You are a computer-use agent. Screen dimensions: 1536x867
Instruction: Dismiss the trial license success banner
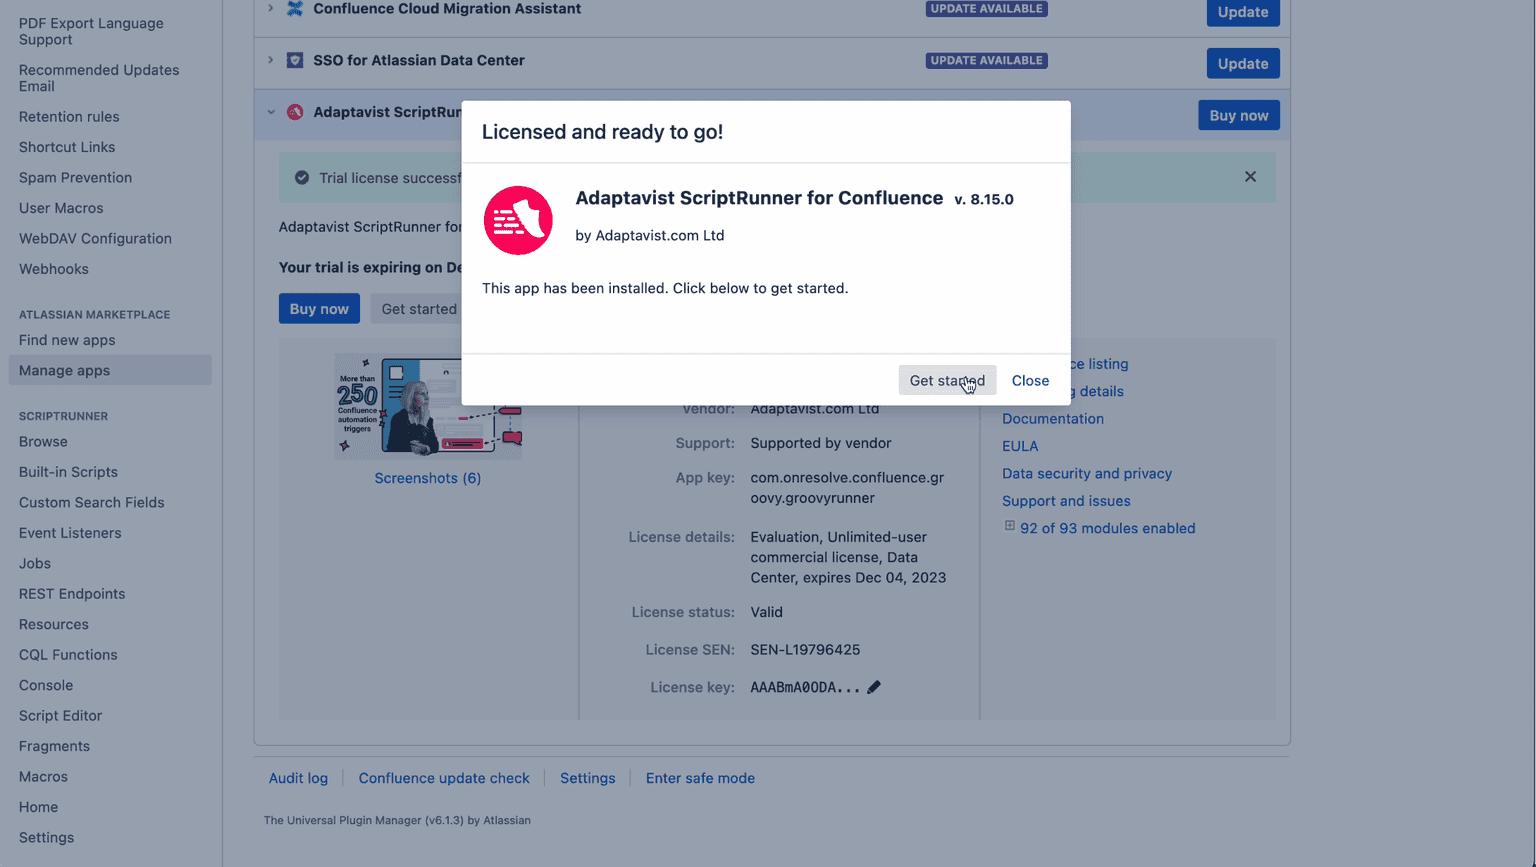pos(1250,176)
